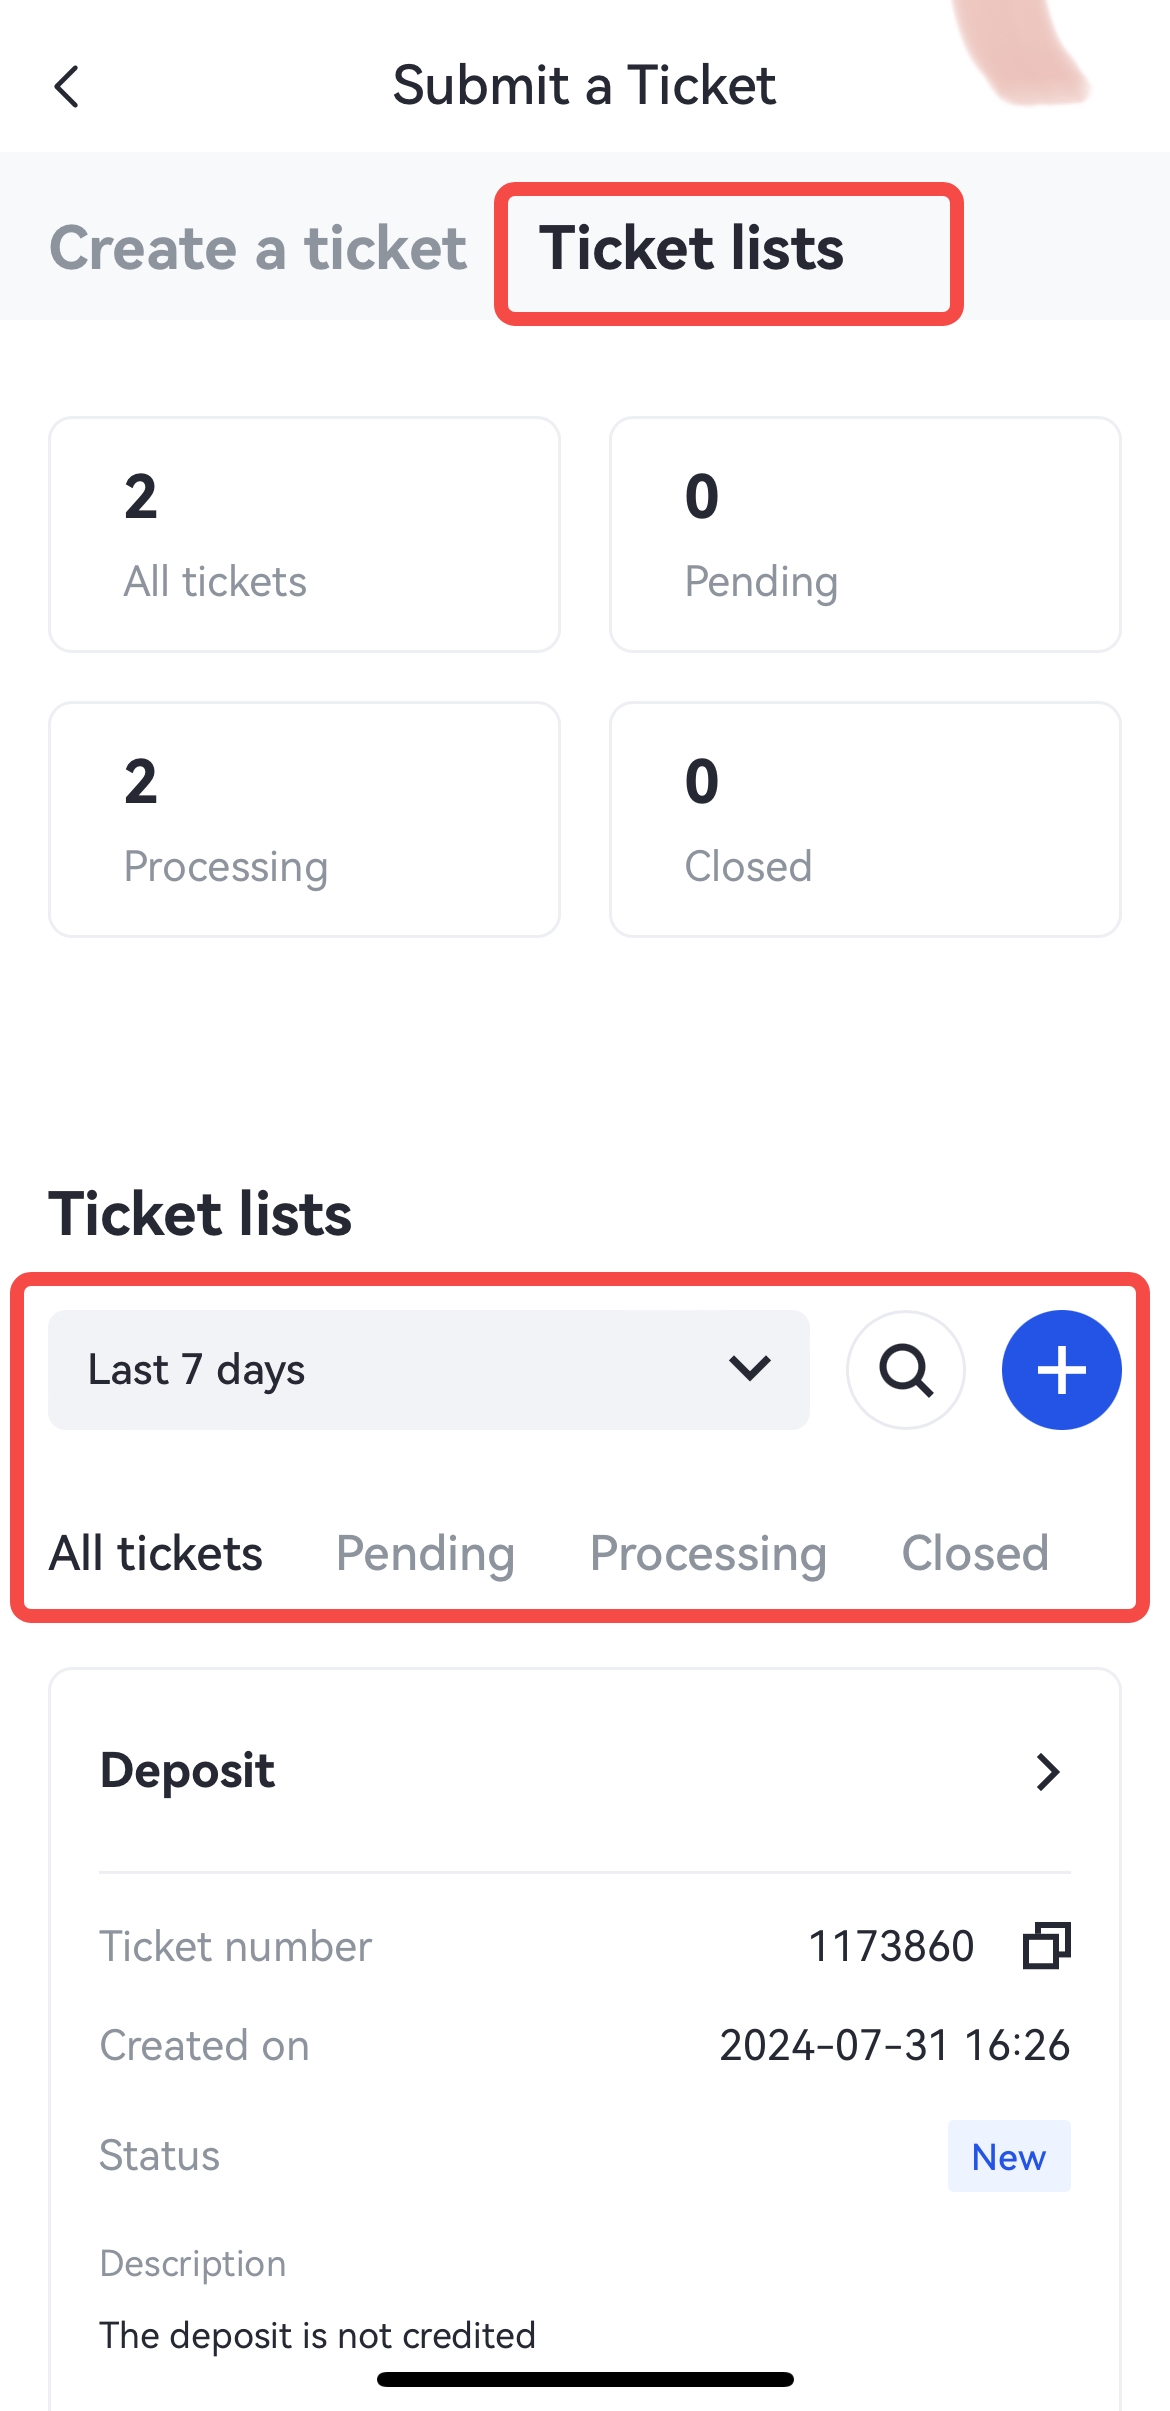This screenshot has width=1170, height=2411.
Task: Open the Closed summary card
Action: (865, 820)
